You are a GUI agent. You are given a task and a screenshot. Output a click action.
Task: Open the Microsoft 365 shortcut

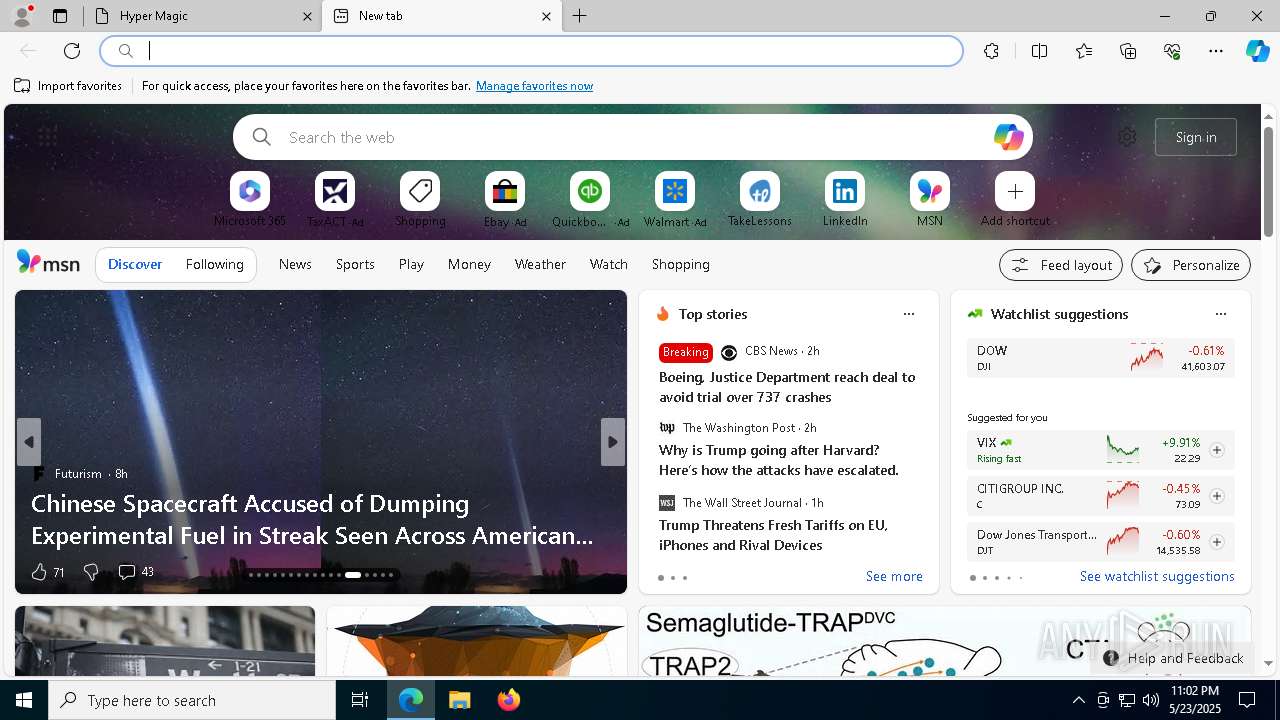(x=250, y=199)
